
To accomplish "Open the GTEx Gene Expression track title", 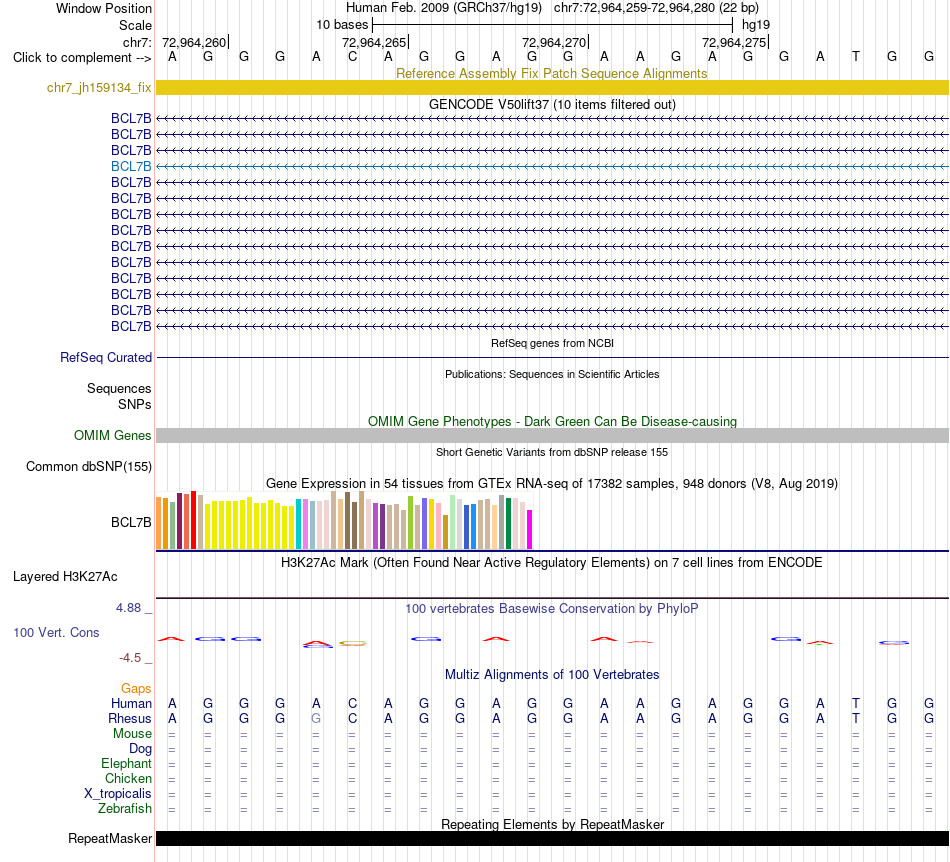I will [552, 483].
